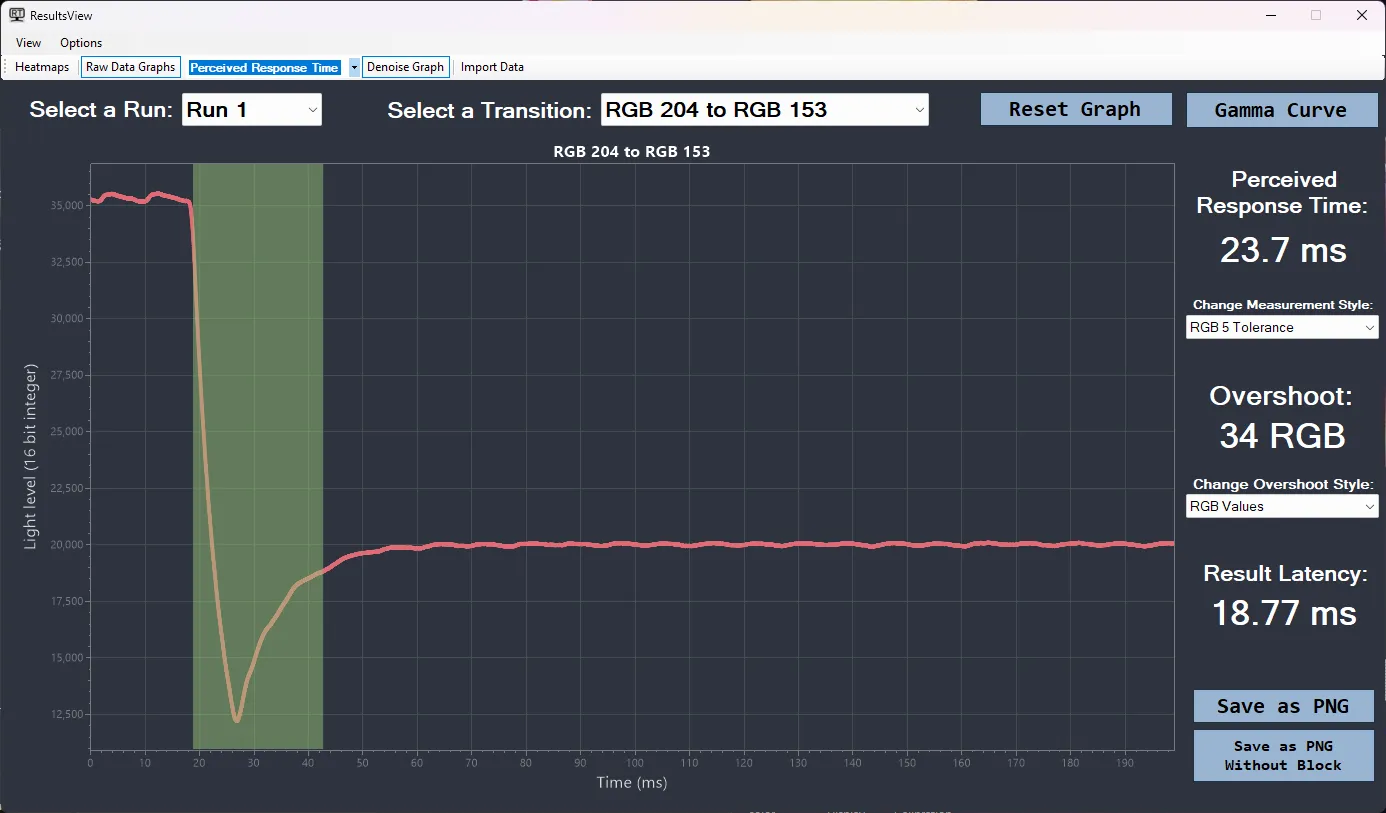This screenshot has width=1386, height=813.
Task: Expand the arrow beside Perceived Response Time
Action: (x=353, y=68)
